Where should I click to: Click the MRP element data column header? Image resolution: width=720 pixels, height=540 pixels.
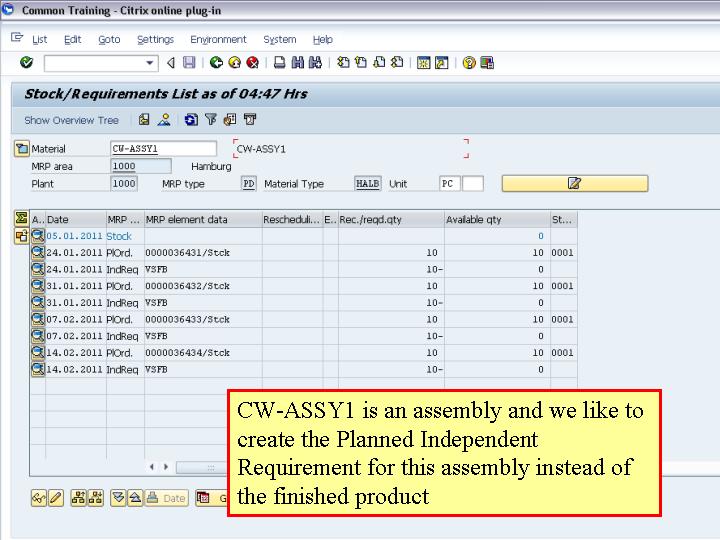(203, 219)
